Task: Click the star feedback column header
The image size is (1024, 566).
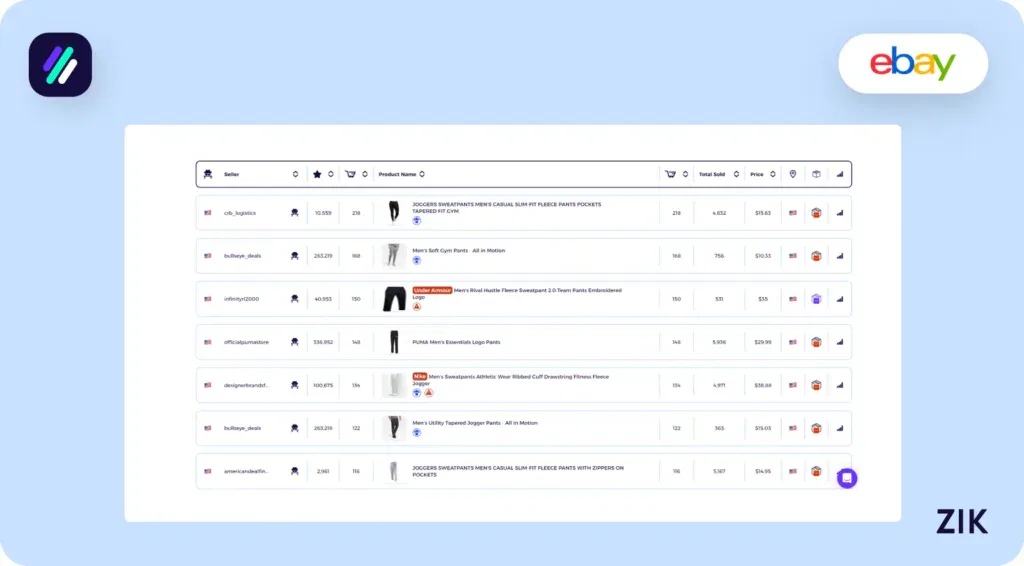Action: click(317, 174)
